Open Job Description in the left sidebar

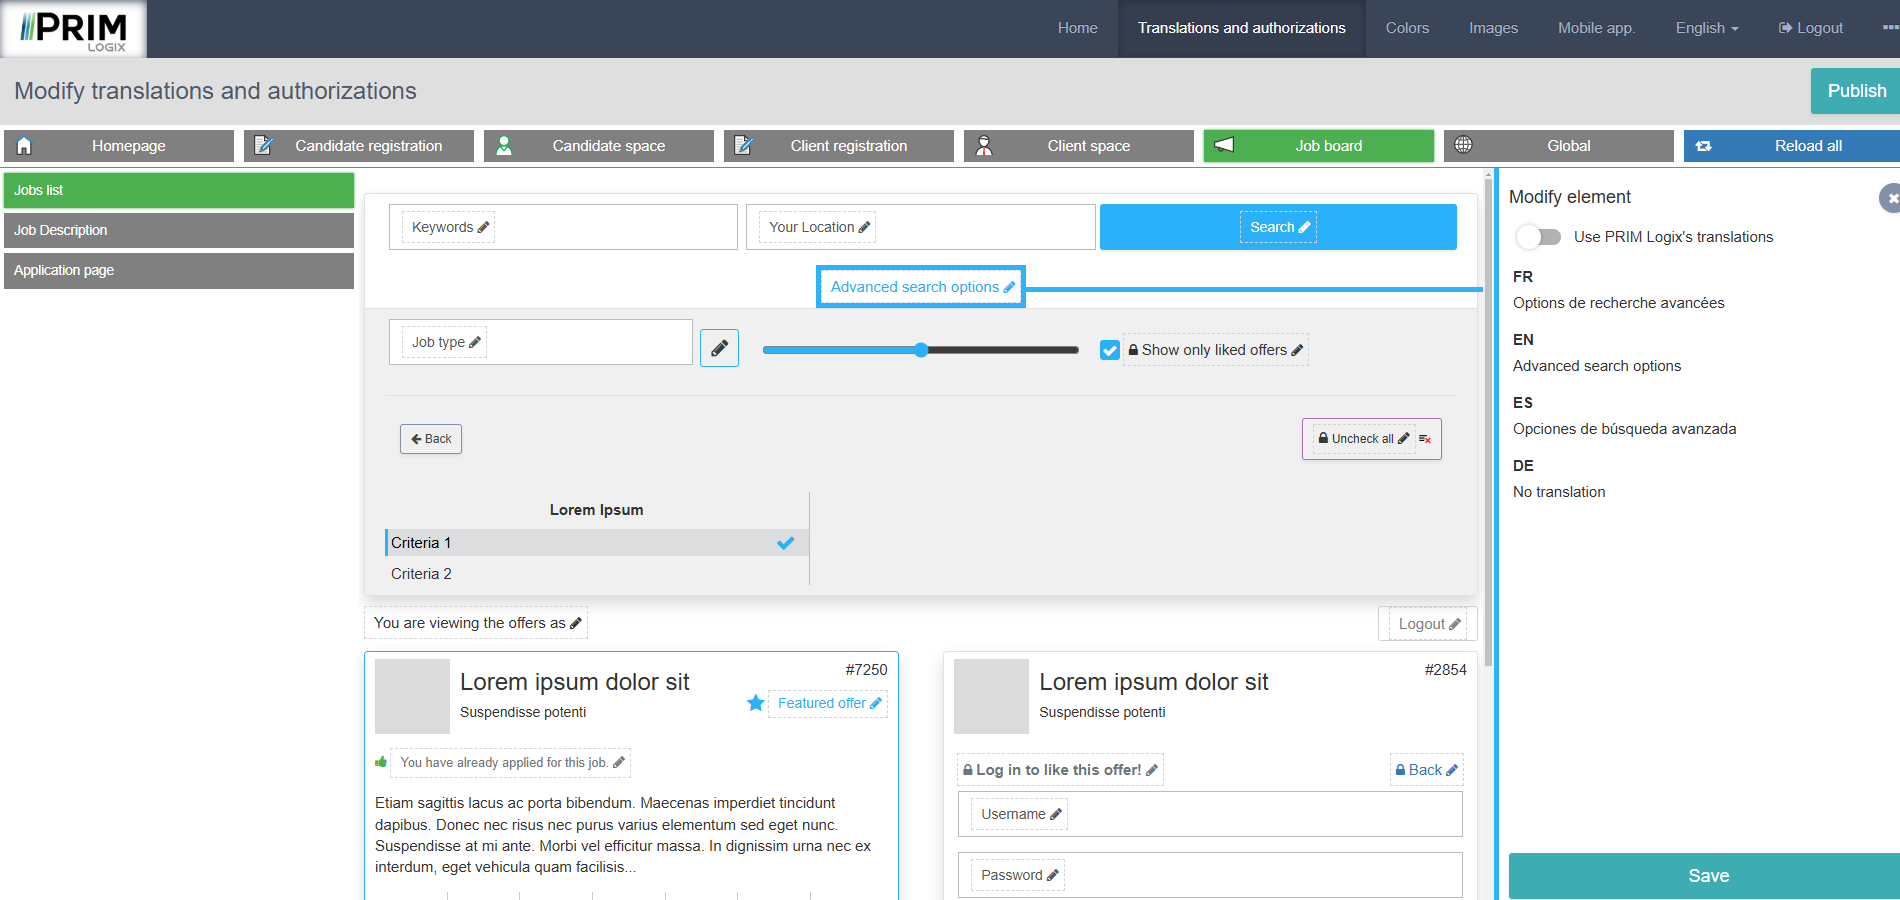179,230
